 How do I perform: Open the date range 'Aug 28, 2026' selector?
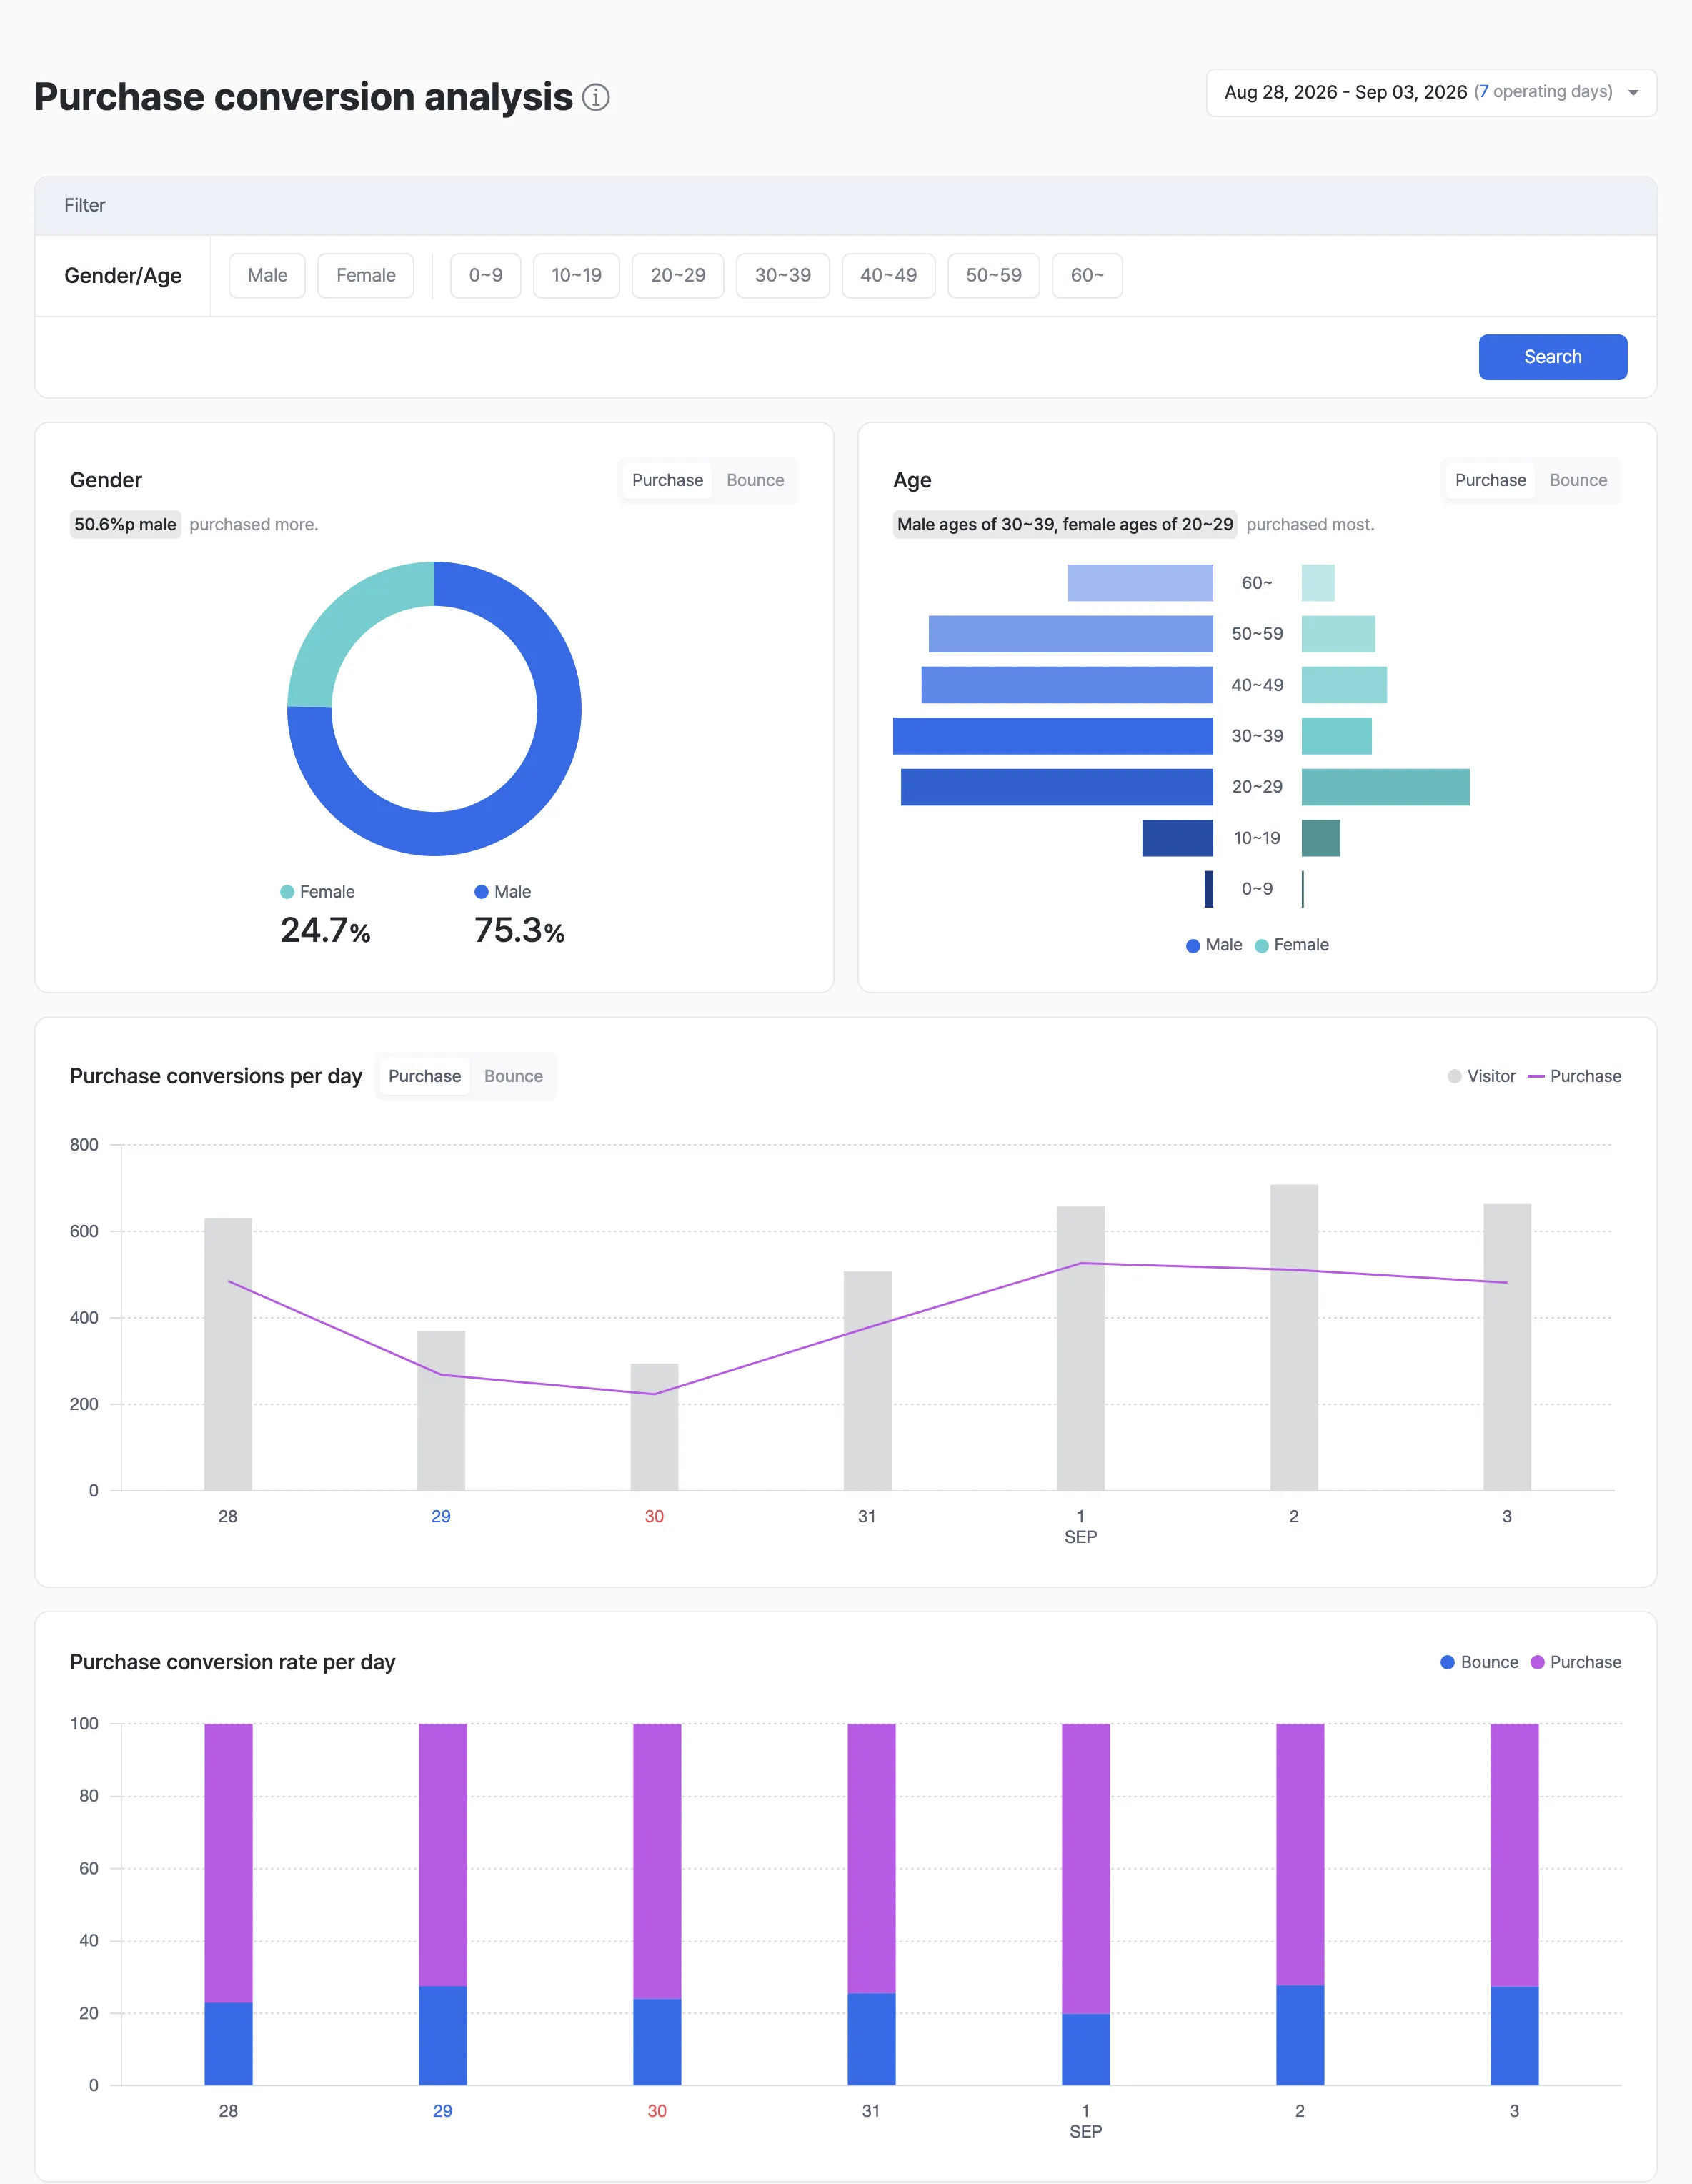1431,93
